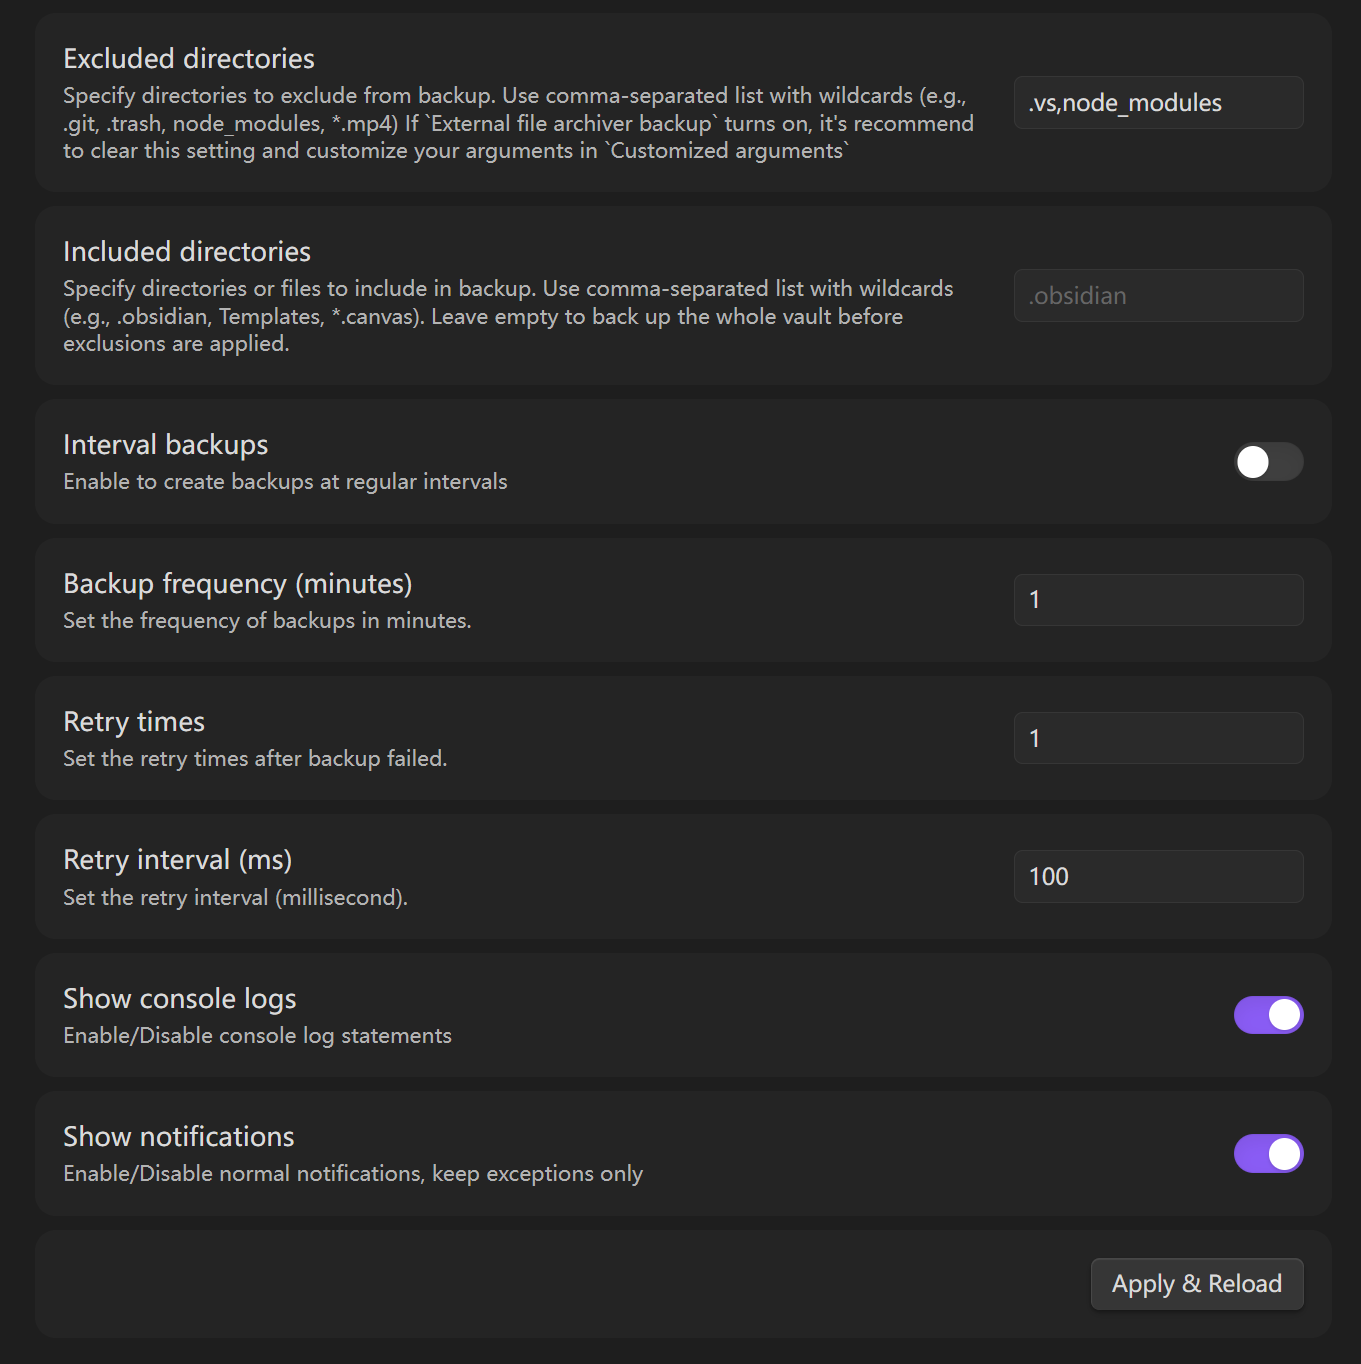Screen dimensions: 1361x1364
Task: Click the "Backup frequency (minutes)" heading
Action: 238,584
